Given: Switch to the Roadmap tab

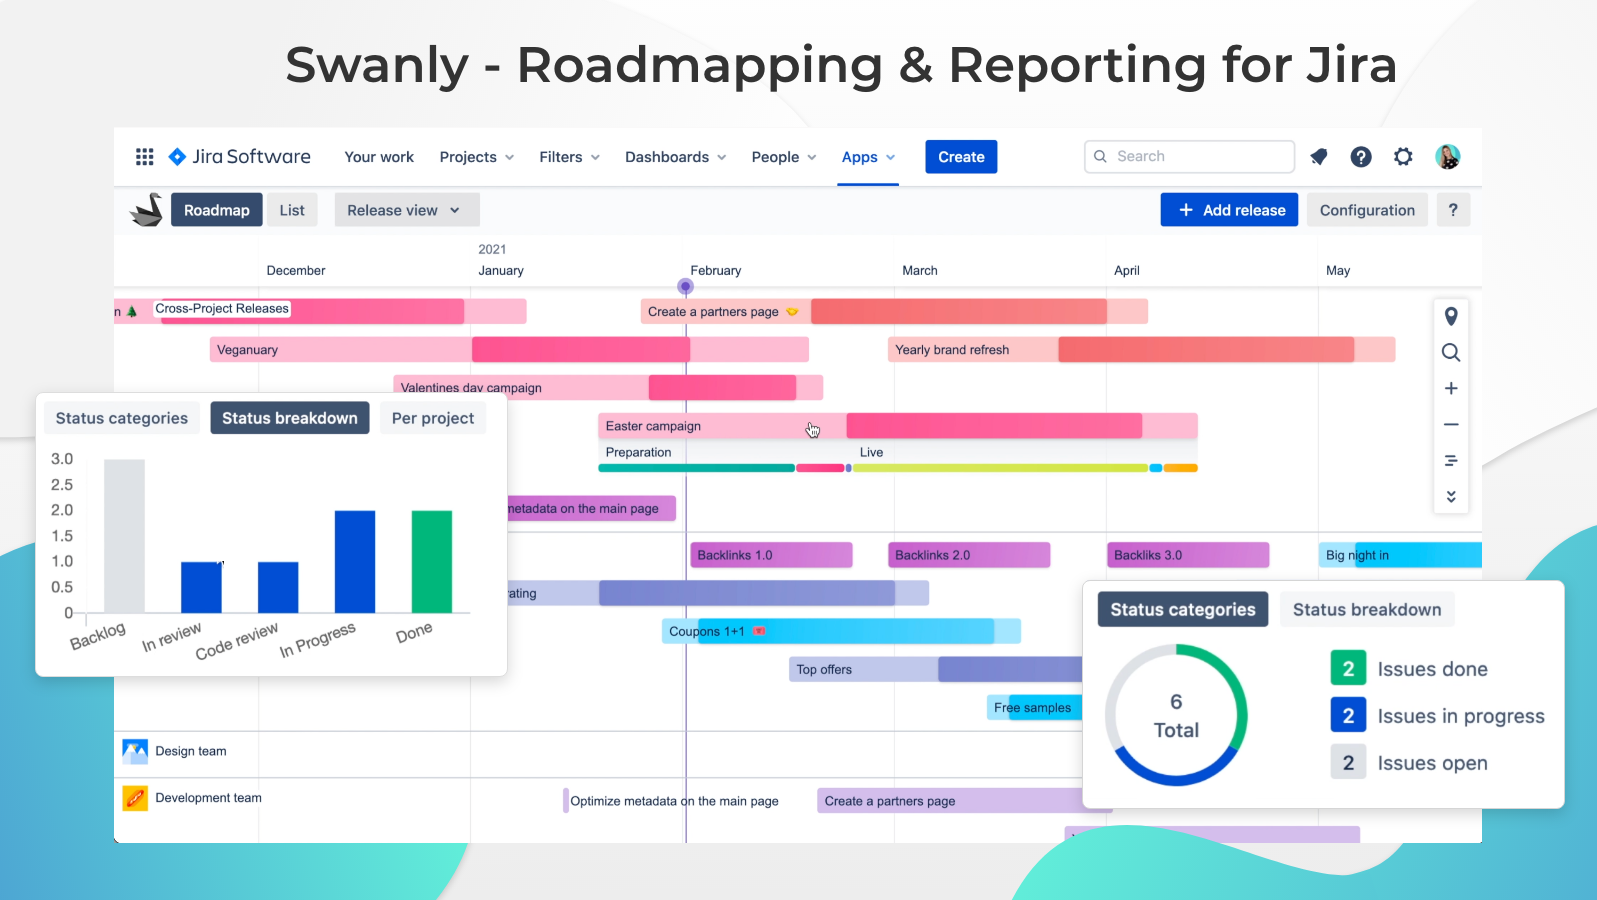Looking at the screenshot, I should pyautogui.click(x=217, y=210).
